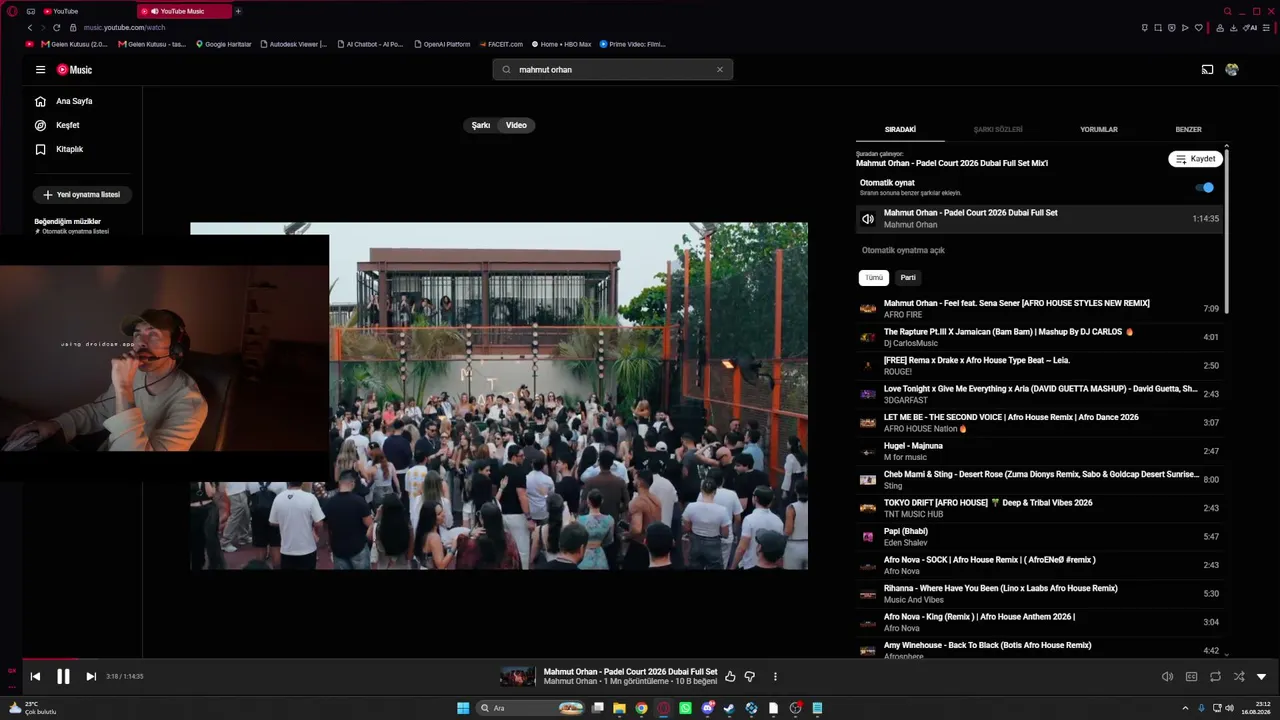Click the now-playing album thumbnail in player bar

pos(517,677)
